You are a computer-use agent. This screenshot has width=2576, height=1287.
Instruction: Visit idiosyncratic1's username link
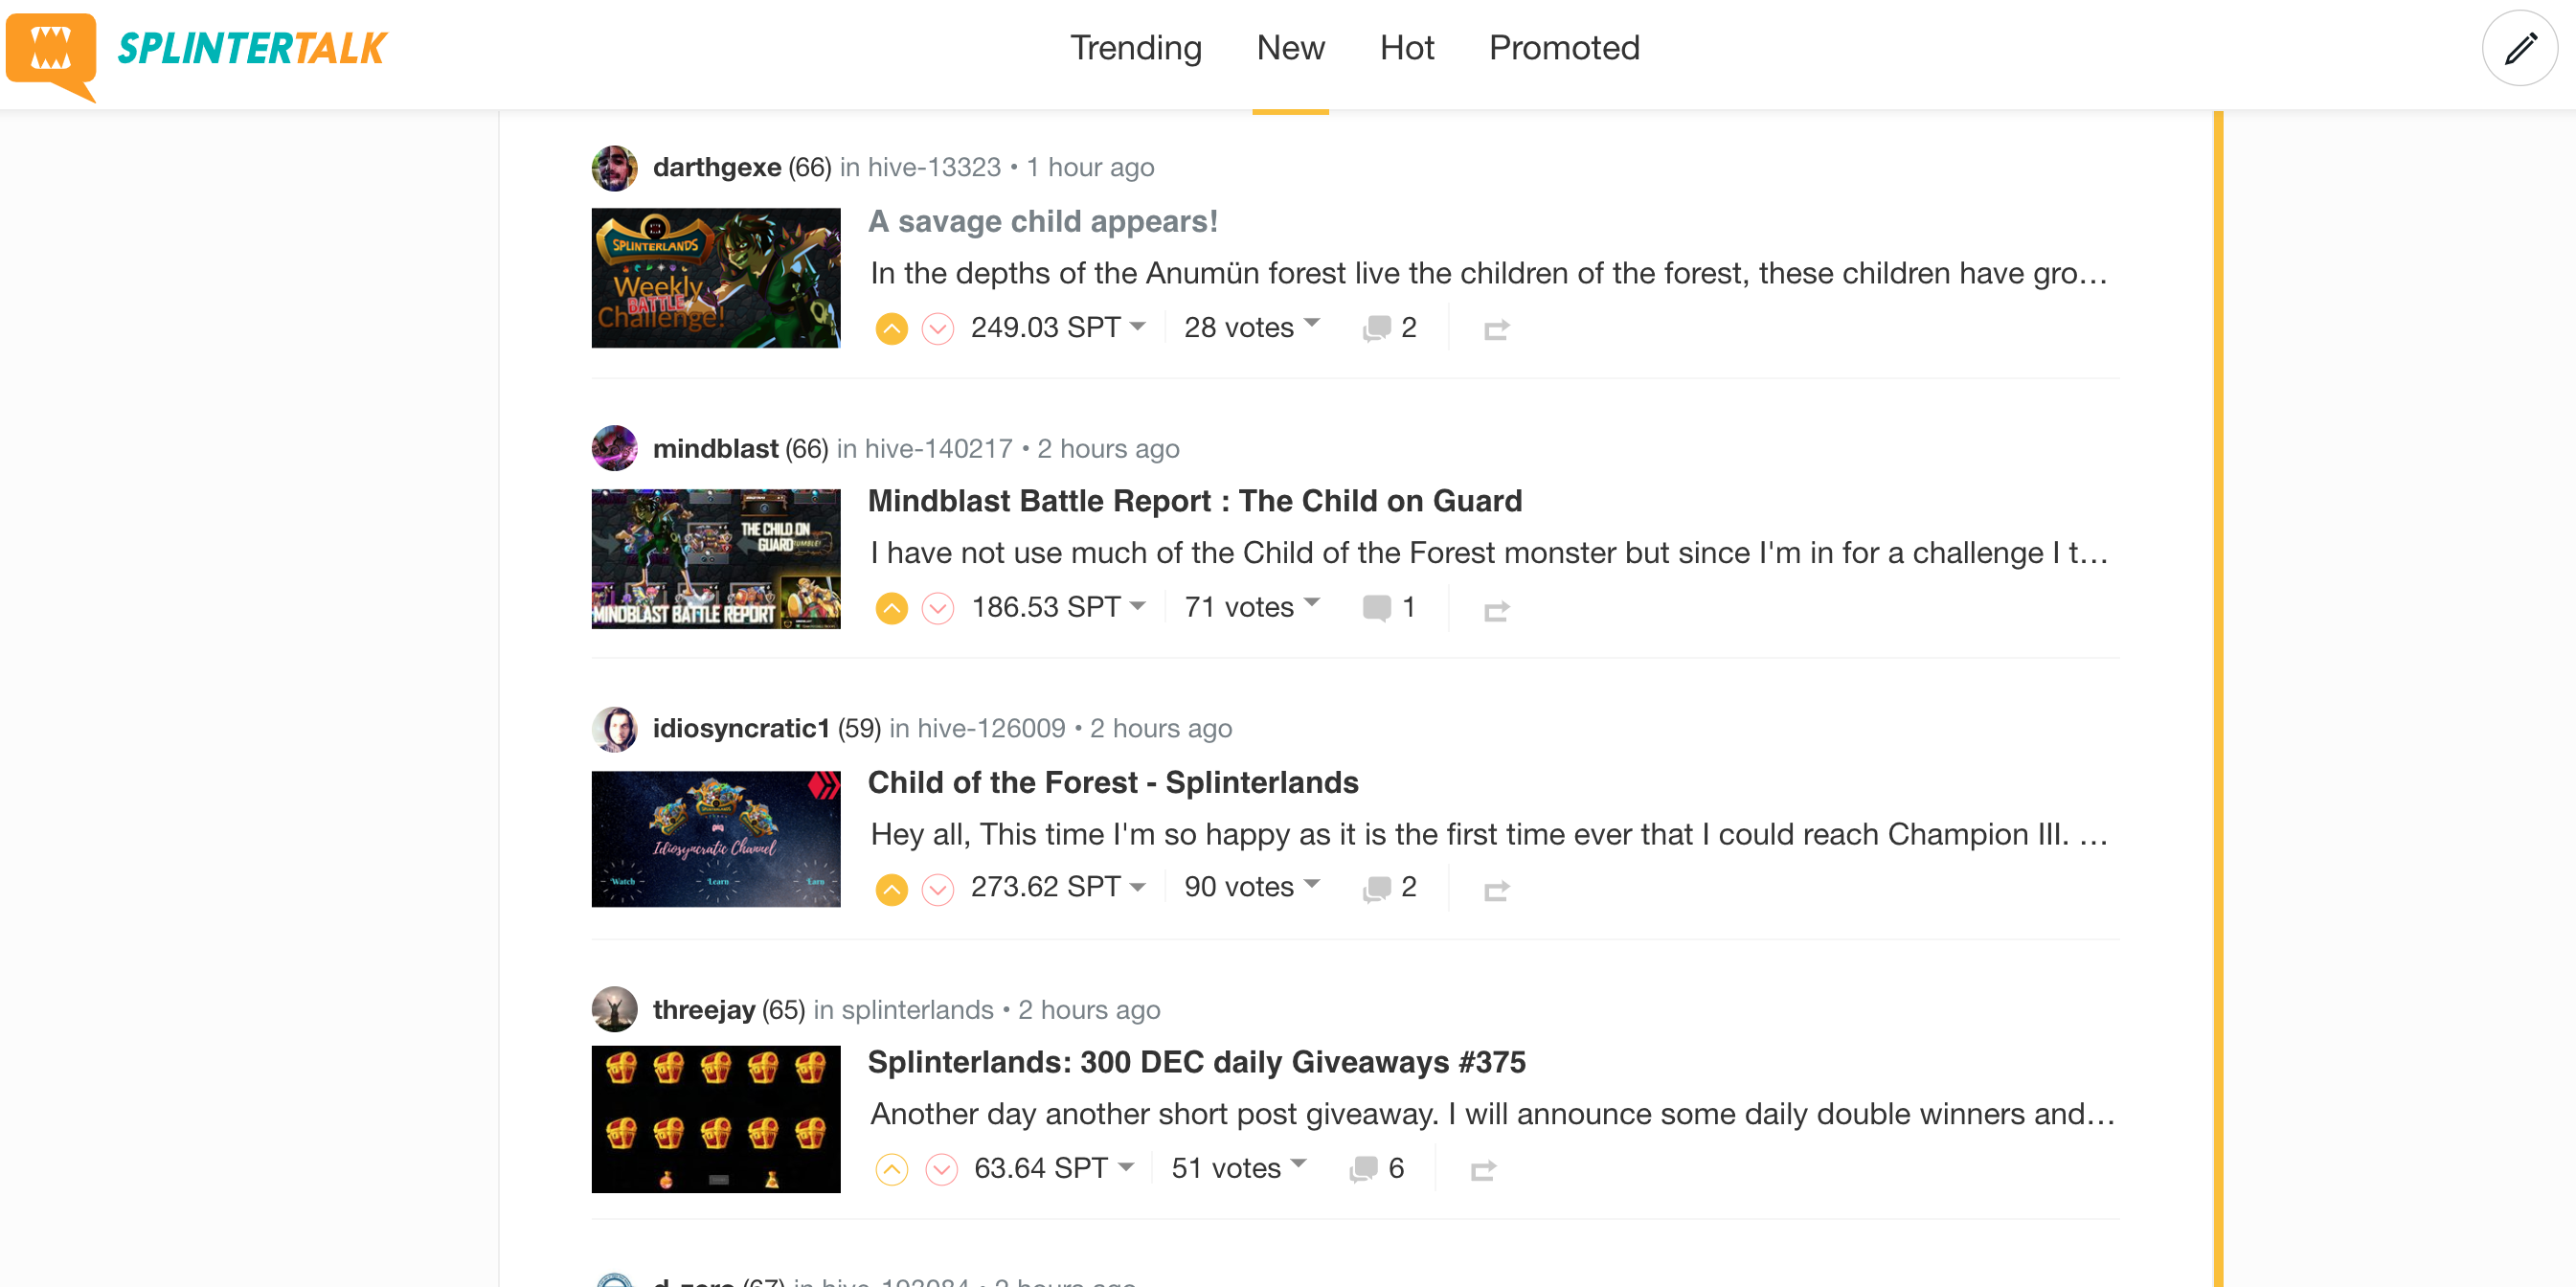pos(741,728)
